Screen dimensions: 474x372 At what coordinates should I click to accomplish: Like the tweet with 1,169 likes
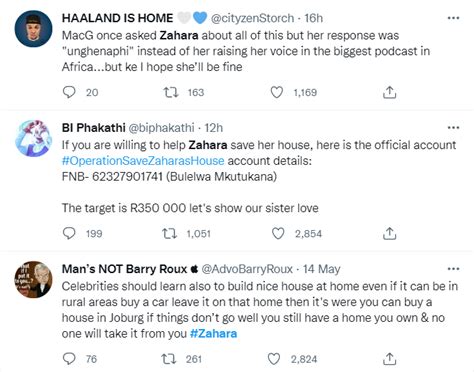(277, 92)
